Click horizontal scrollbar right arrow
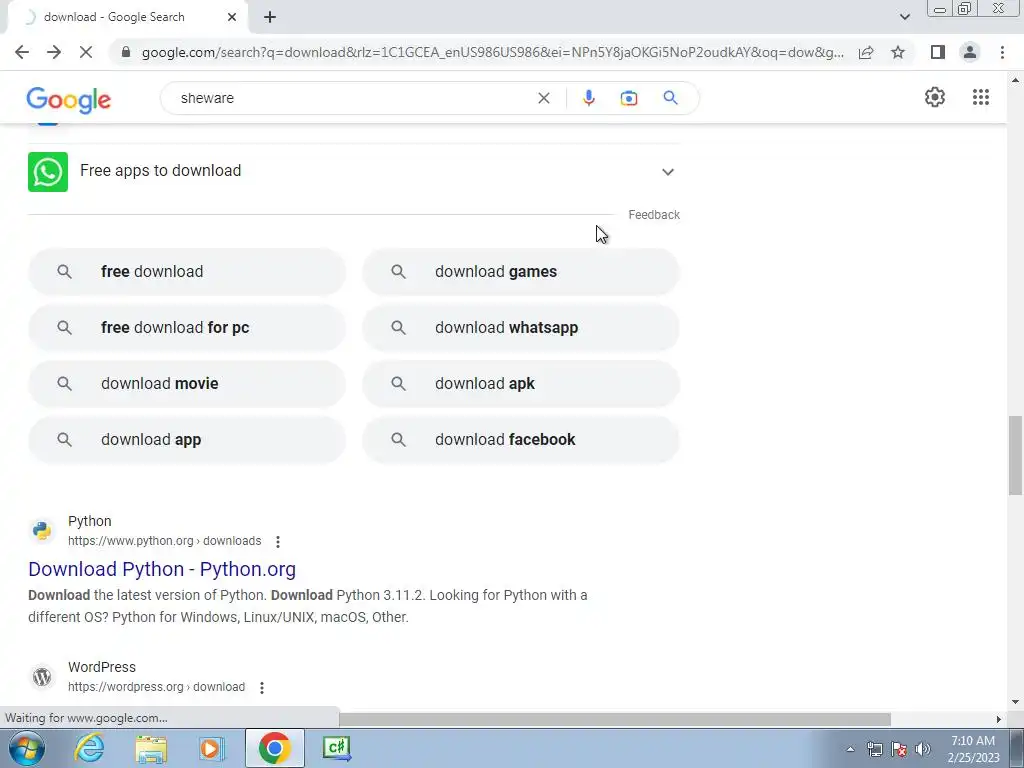The width and height of the screenshot is (1024, 768). click(x=999, y=719)
